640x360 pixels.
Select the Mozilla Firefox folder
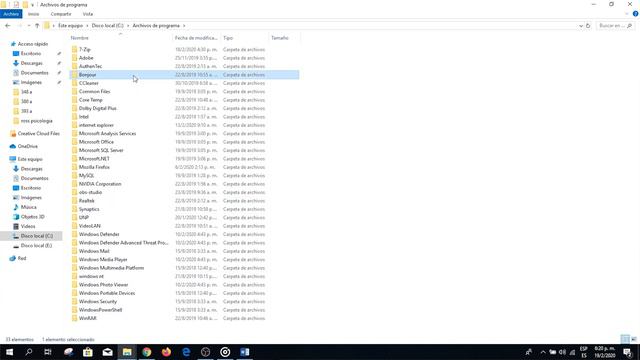94,167
